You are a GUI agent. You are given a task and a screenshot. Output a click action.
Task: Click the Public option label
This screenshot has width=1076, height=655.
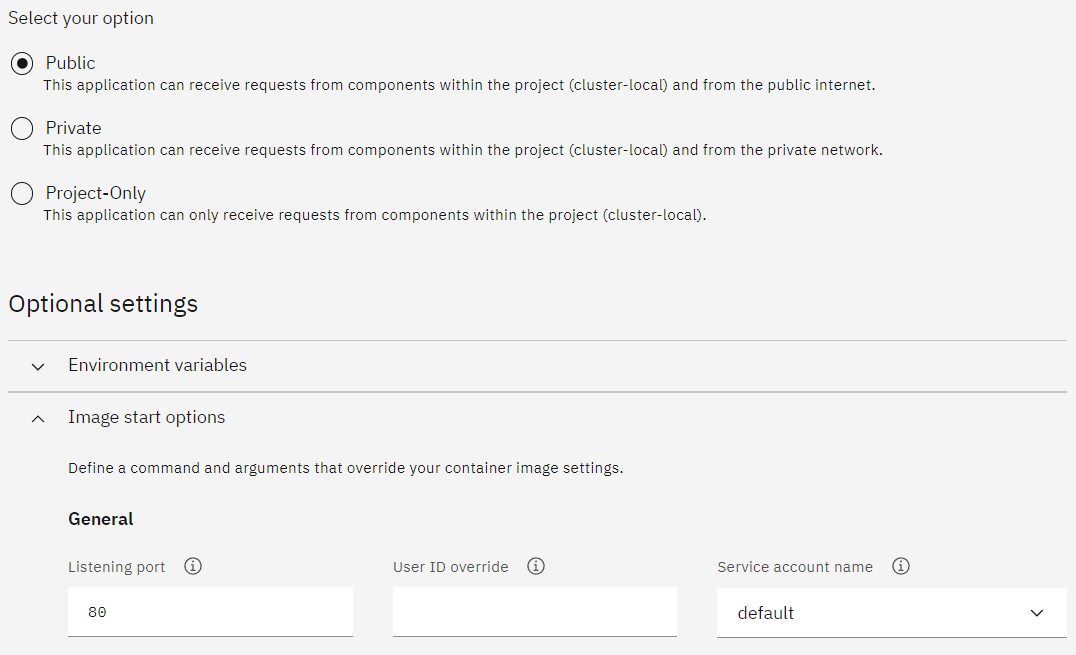click(71, 62)
